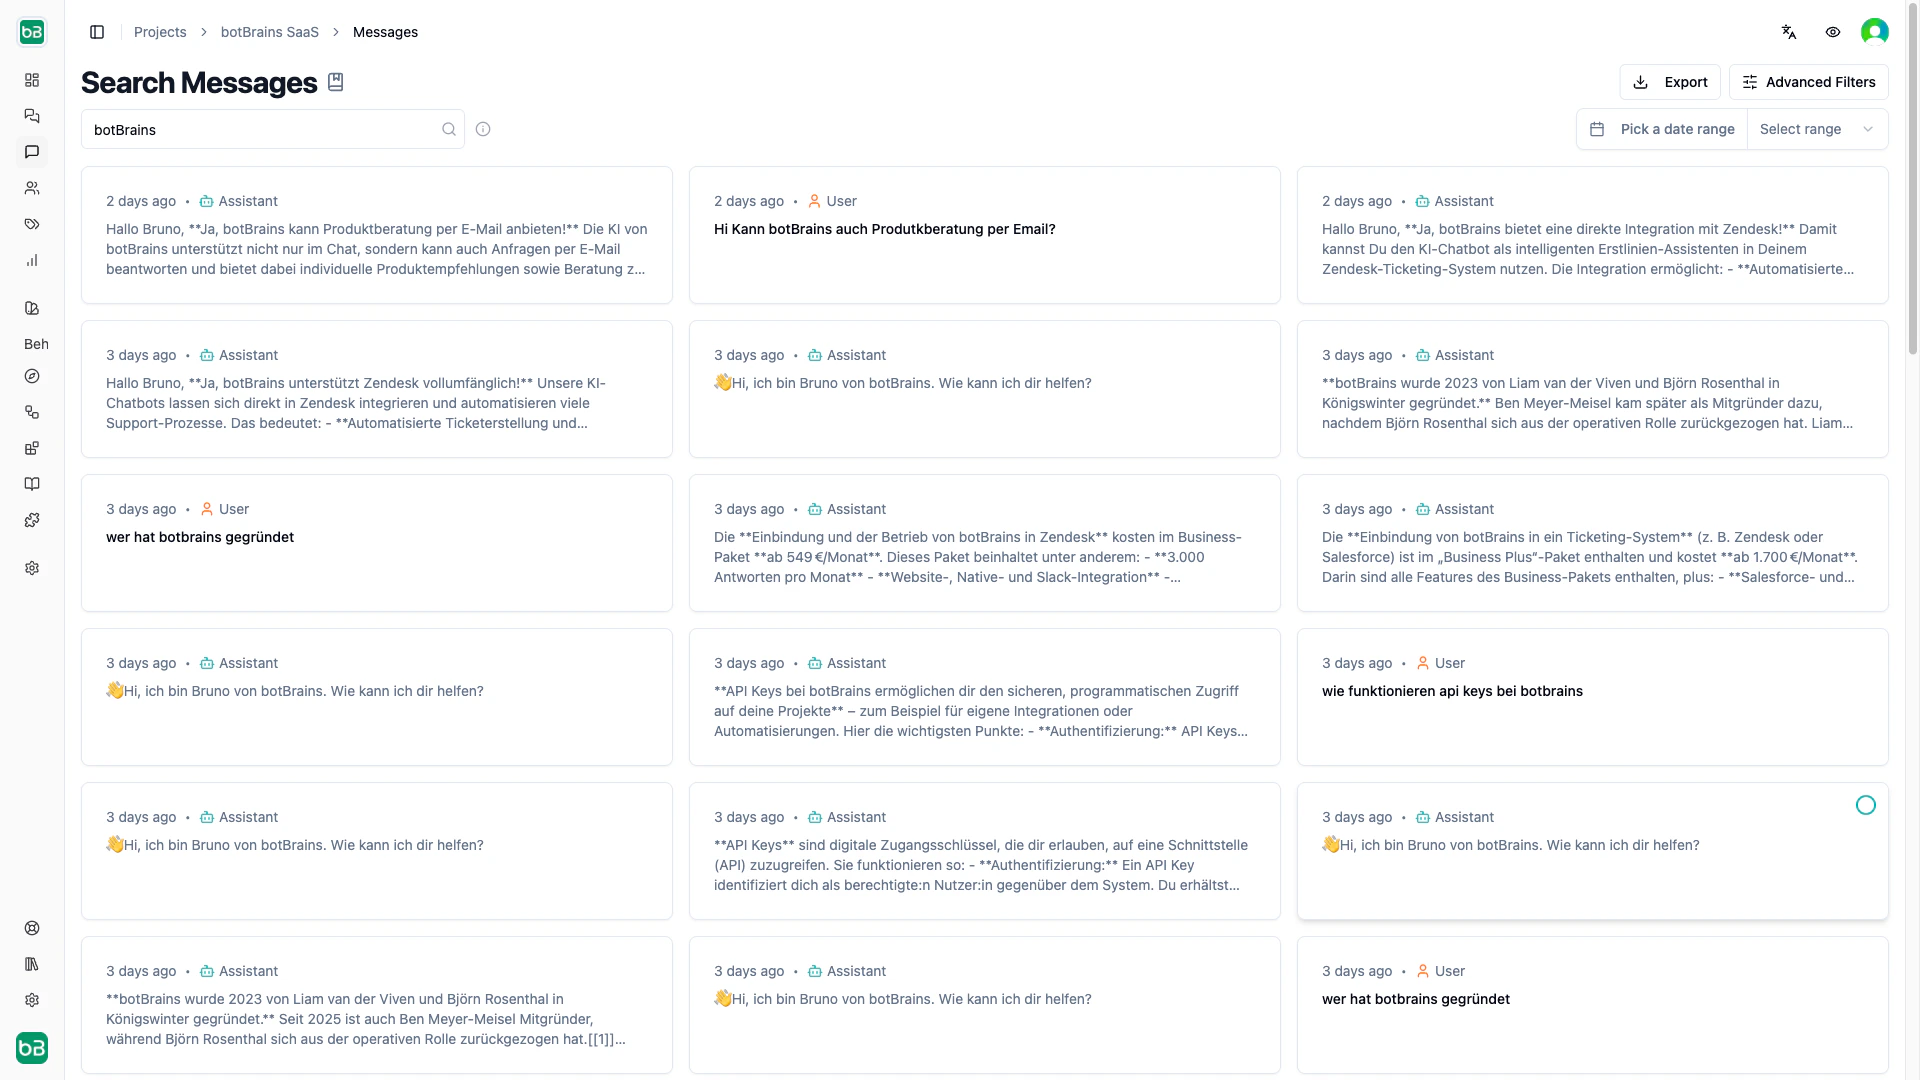Image resolution: width=1920 pixels, height=1080 pixels.
Task: Open the tags icon in the sidebar
Action: coord(32,224)
